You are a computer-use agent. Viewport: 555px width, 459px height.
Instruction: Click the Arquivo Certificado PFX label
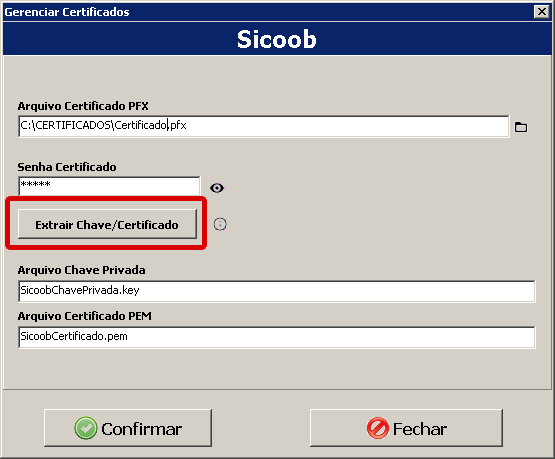(x=83, y=106)
